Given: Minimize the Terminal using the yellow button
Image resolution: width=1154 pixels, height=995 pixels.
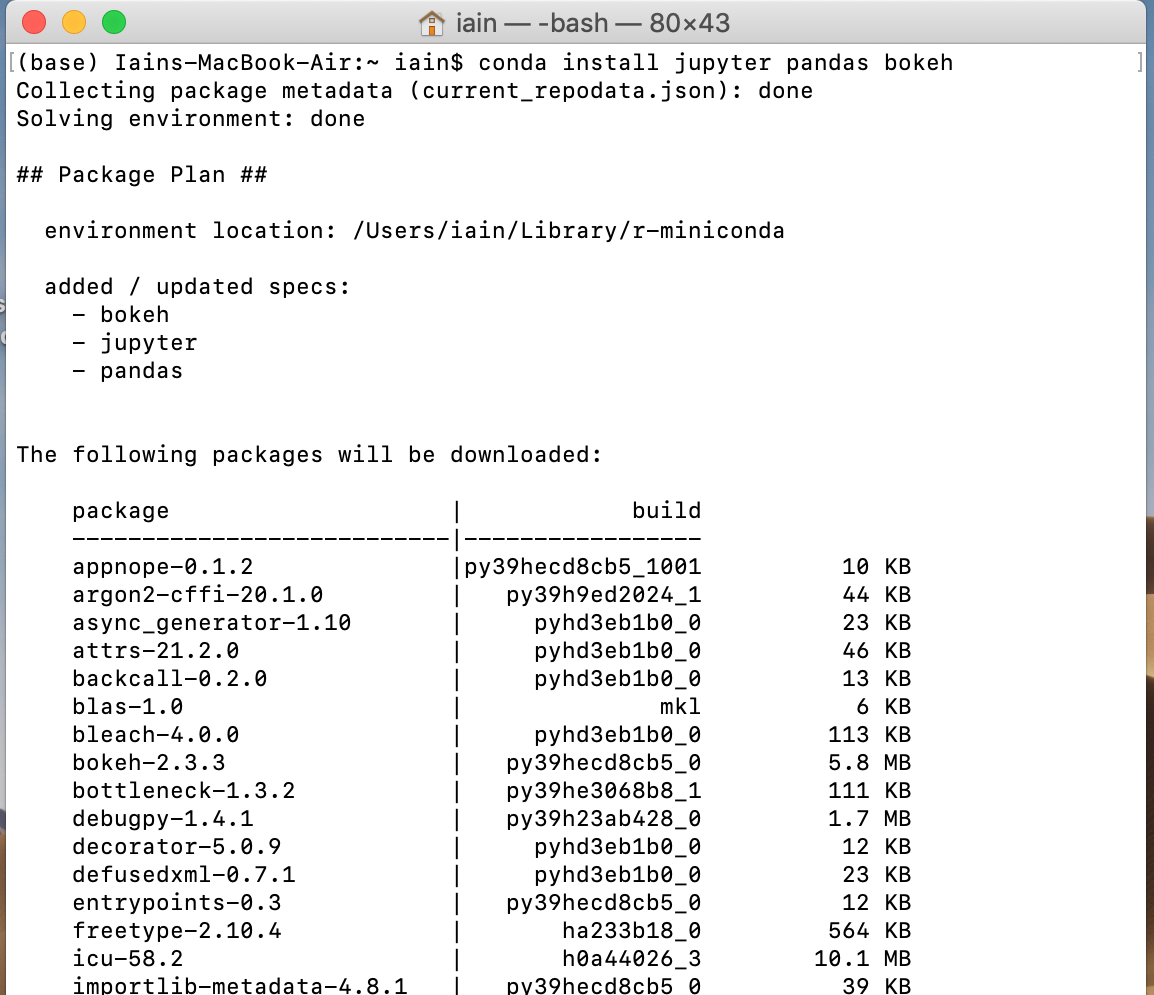Looking at the screenshot, I should [74, 22].
